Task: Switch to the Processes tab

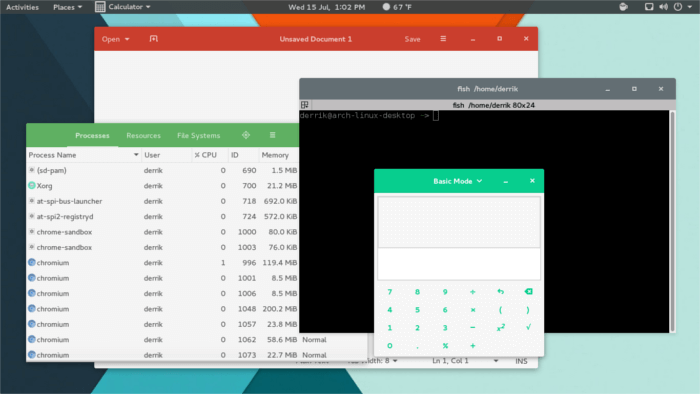Action: [92, 135]
